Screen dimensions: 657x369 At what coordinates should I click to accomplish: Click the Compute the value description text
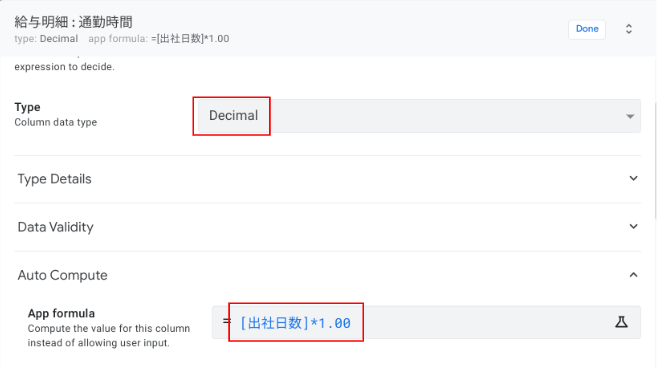click(x=109, y=335)
